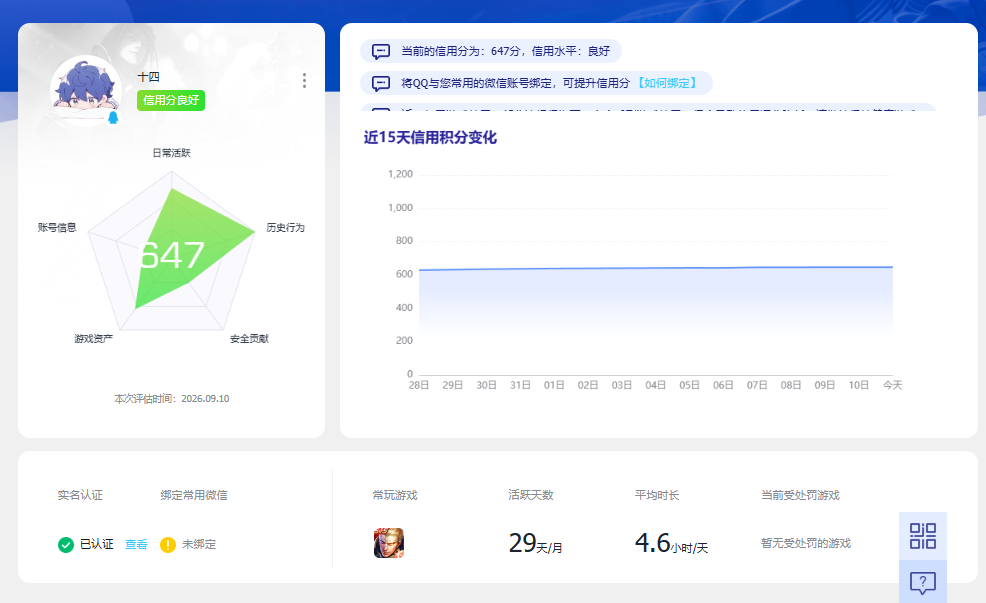Click the 暂无受处罚的游戏 text
Screen dimensions: 986x603
pyautogui.click(x=806, y=543)
